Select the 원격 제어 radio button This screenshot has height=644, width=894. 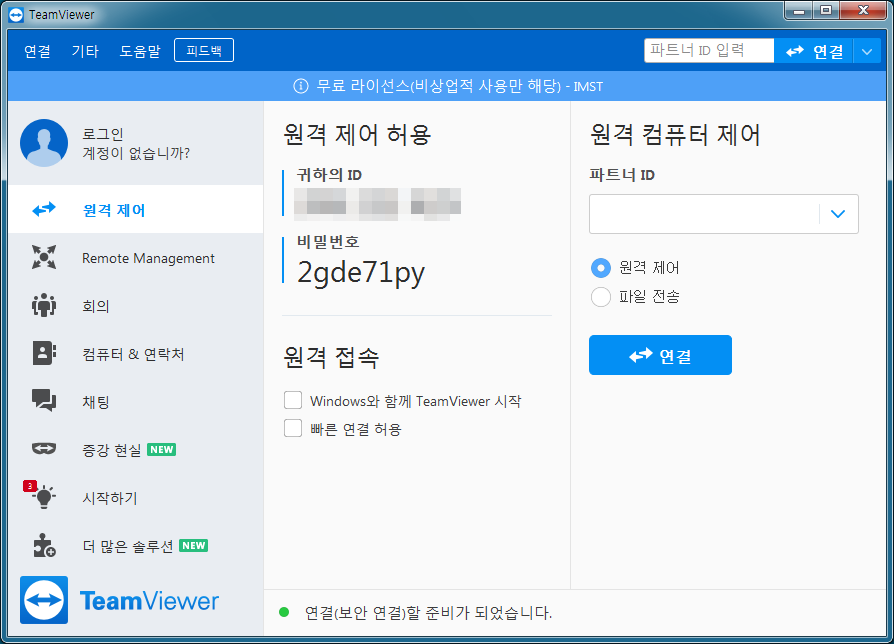[601, 268]
